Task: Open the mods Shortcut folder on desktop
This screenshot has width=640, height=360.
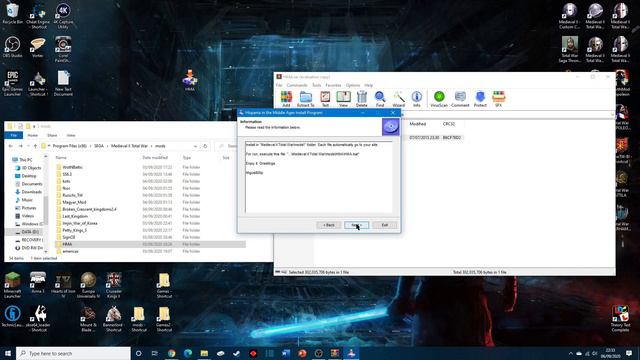Action: point(139,319)
